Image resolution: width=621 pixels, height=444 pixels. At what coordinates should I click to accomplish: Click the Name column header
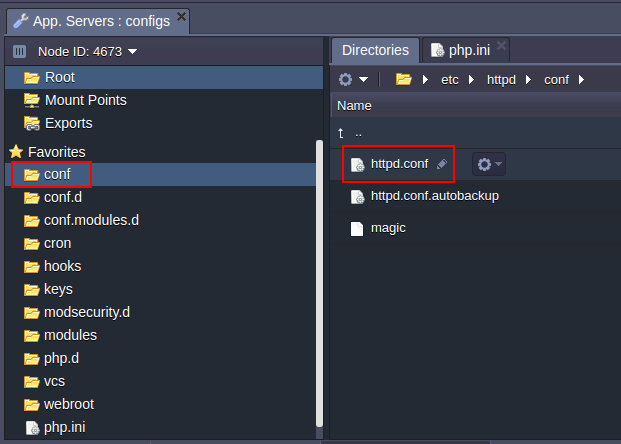pyautogui.click(x=355, y=105)
